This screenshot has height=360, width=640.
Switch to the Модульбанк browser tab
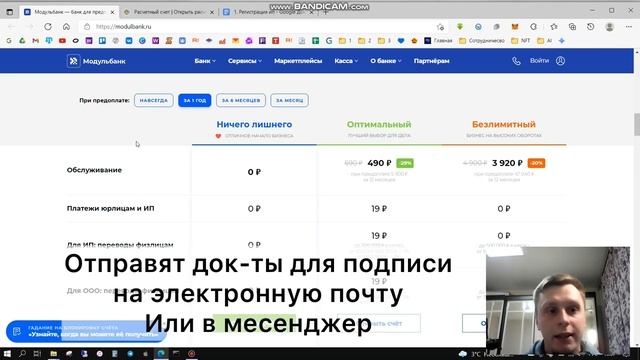click(x=69, y=12)
